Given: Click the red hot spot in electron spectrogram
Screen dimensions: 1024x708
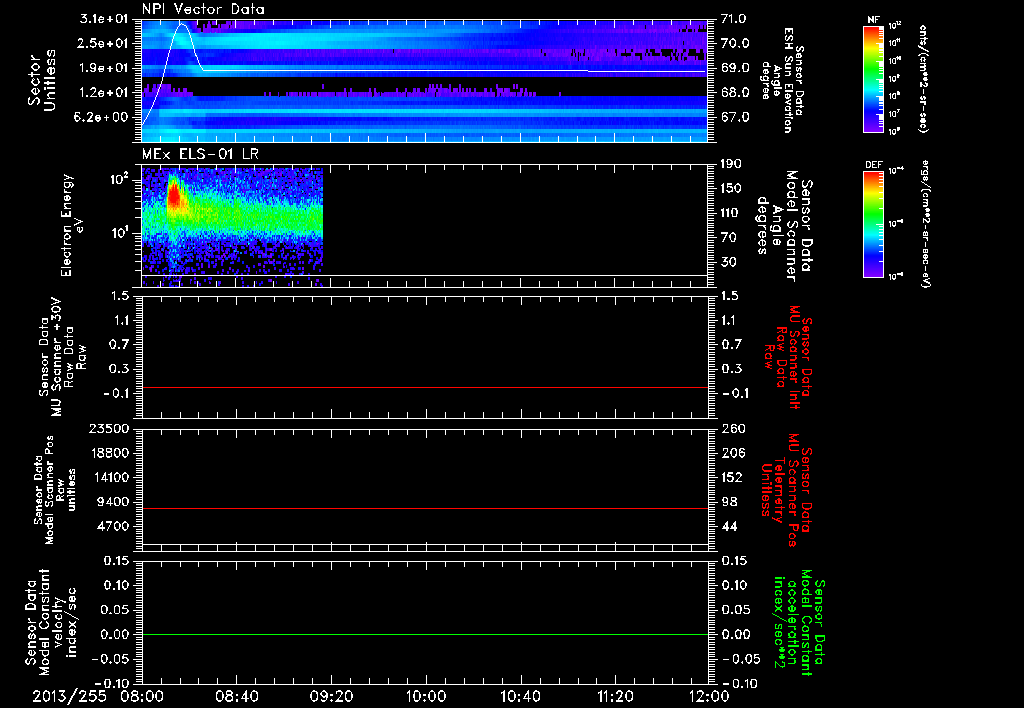Looking at the screenshot, I should pyautogui.click(x=173, y=198).
